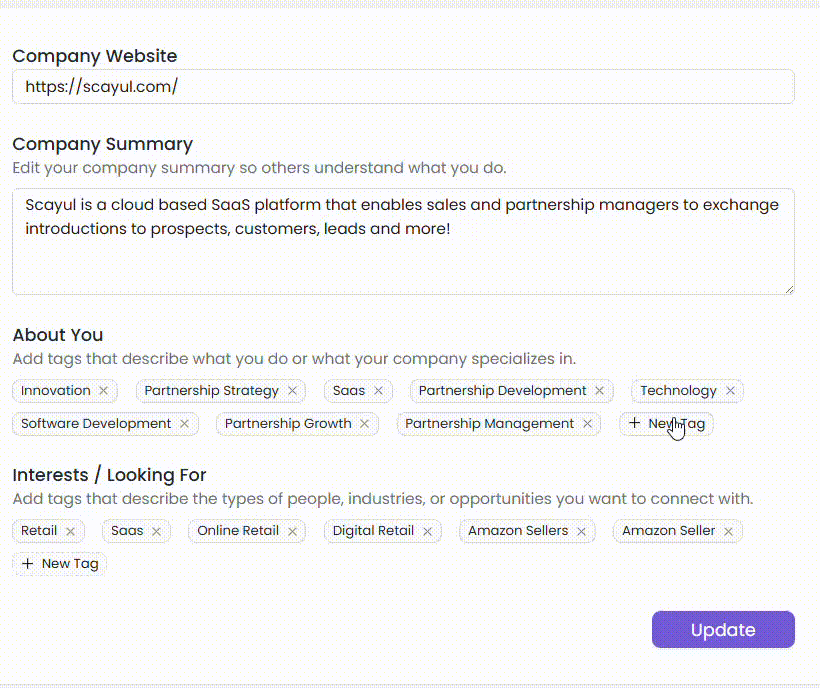Screen dimensions: 820x688
Task: Click the Update button
Action: coord(723,630)
